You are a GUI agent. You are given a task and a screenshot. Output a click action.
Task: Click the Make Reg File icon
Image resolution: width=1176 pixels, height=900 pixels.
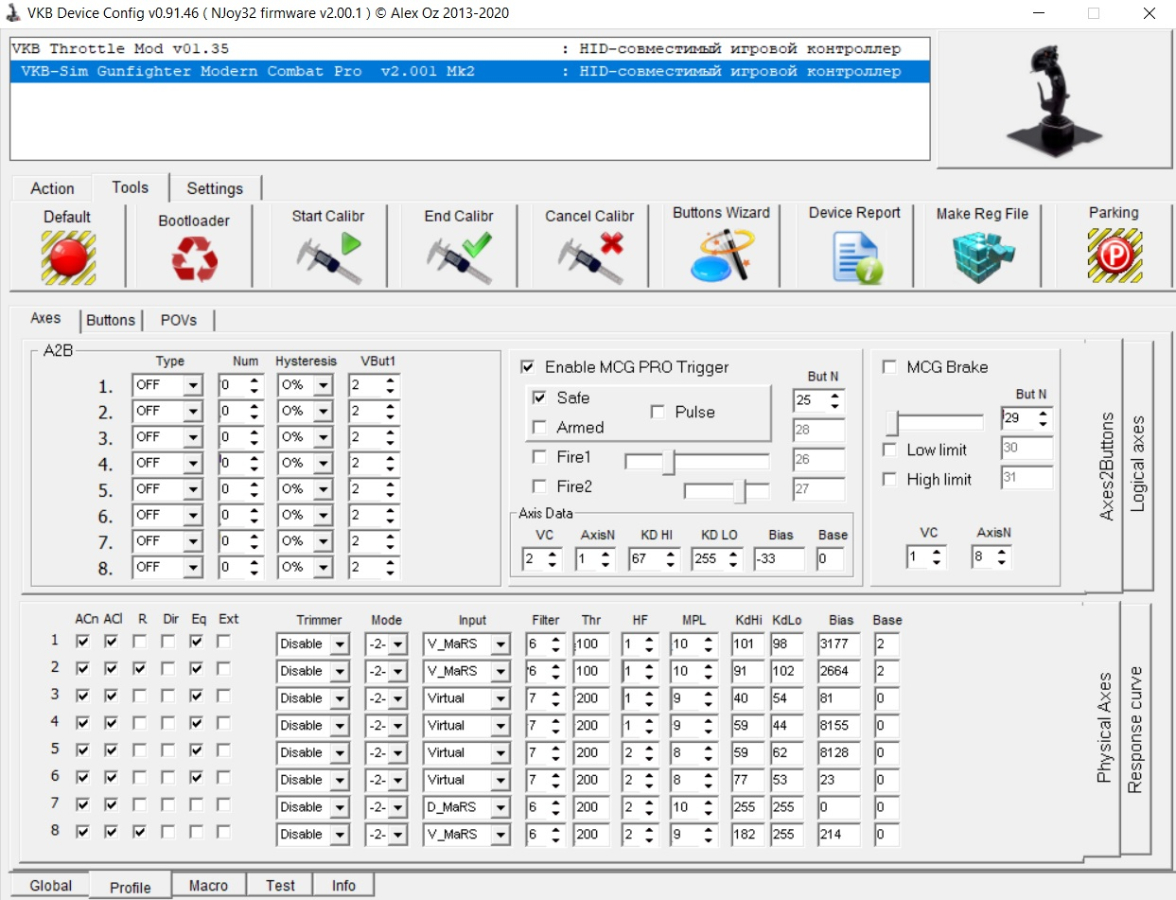point(982,257)
